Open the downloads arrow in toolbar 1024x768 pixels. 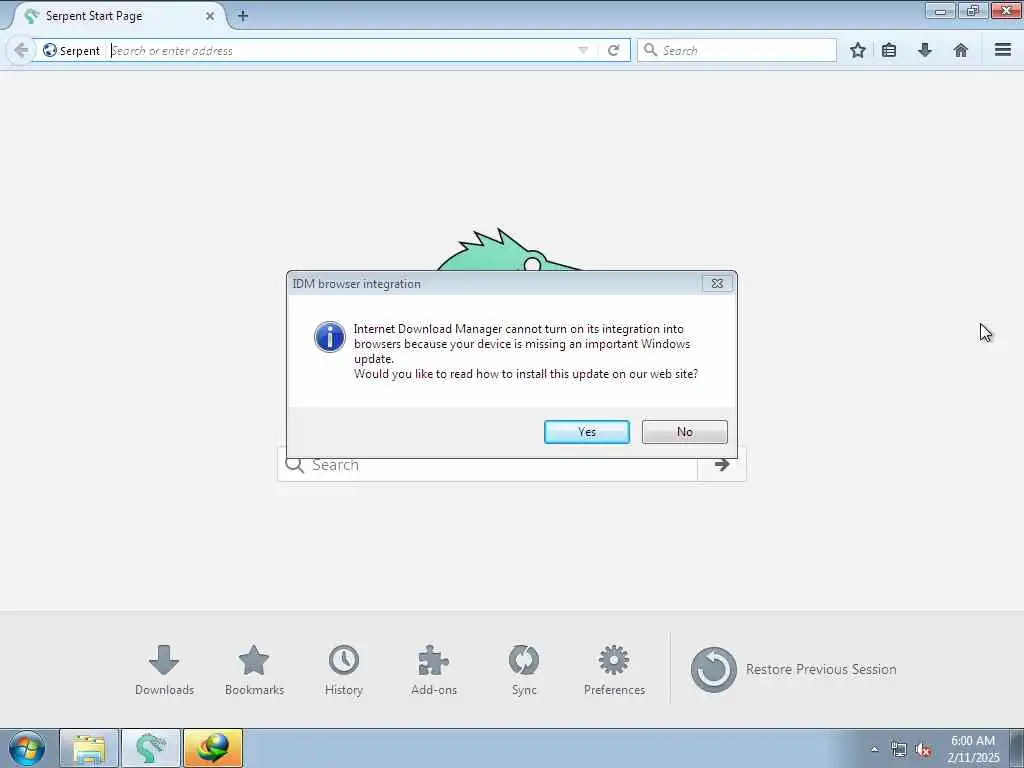pyautogui.click(x=925, y=50)
